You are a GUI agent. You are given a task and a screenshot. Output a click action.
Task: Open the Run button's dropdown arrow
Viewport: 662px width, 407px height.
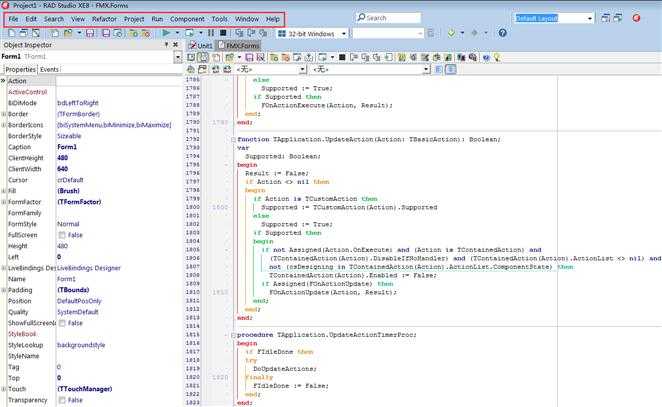pyautogui.click(x=177, y=33)
